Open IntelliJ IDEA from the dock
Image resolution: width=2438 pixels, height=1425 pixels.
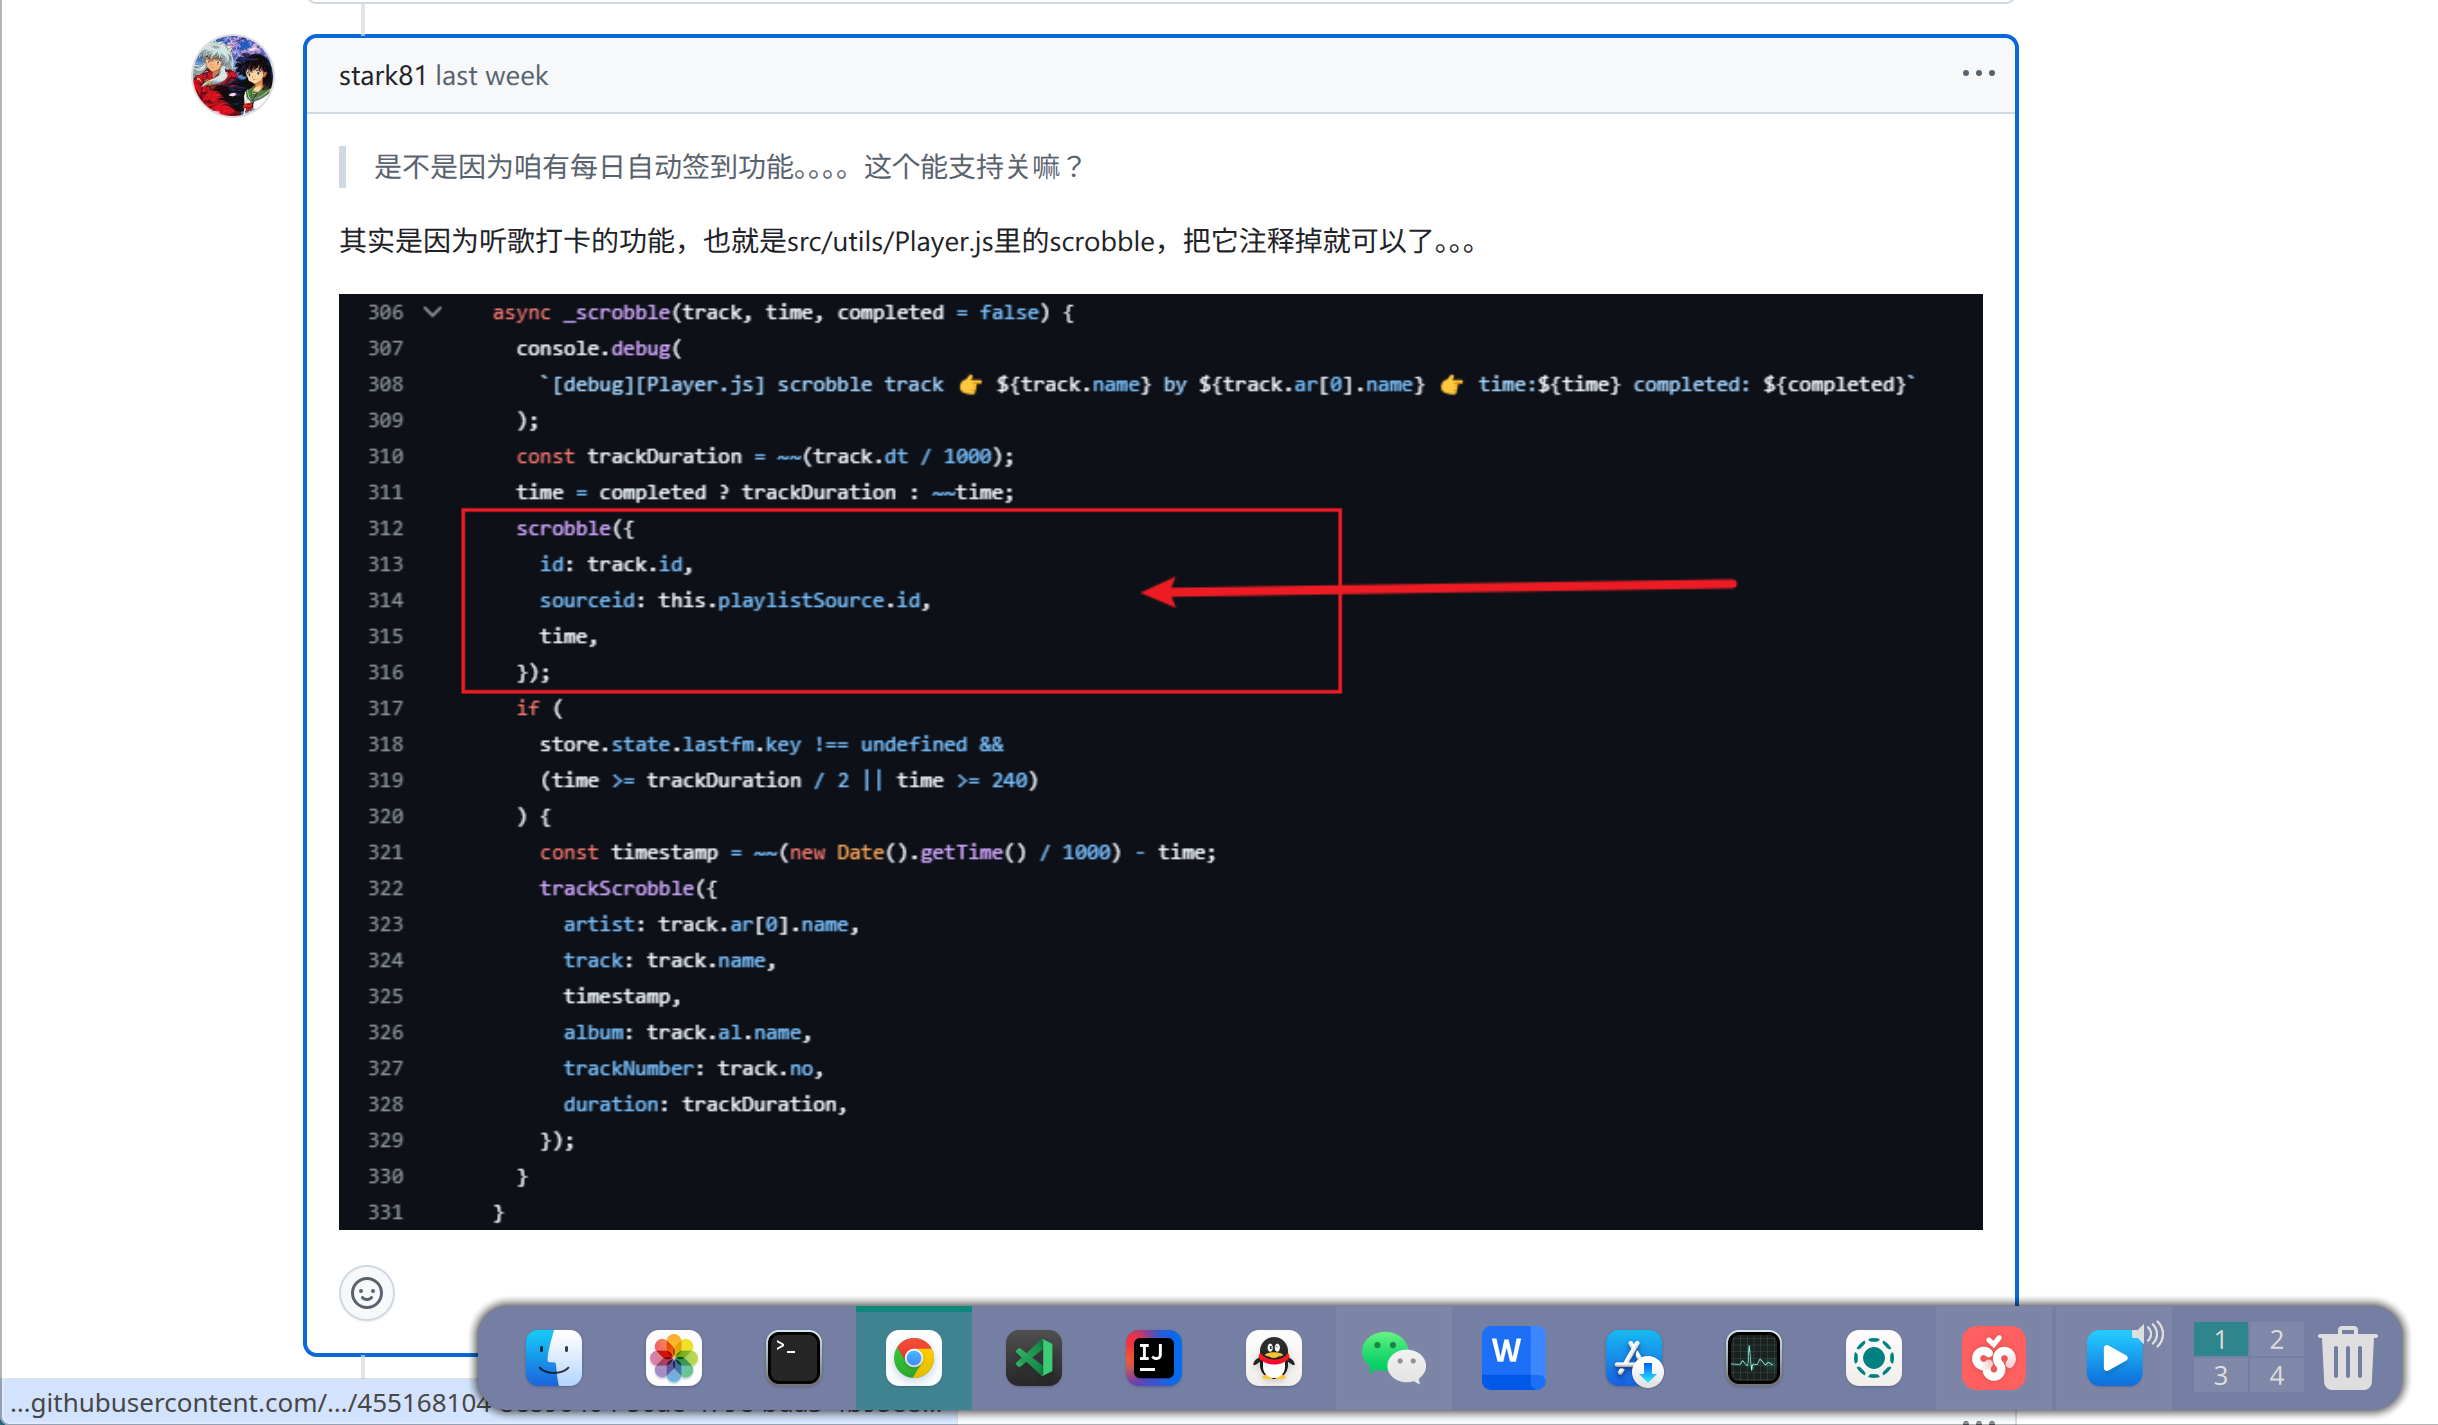coord(1153,1358)
